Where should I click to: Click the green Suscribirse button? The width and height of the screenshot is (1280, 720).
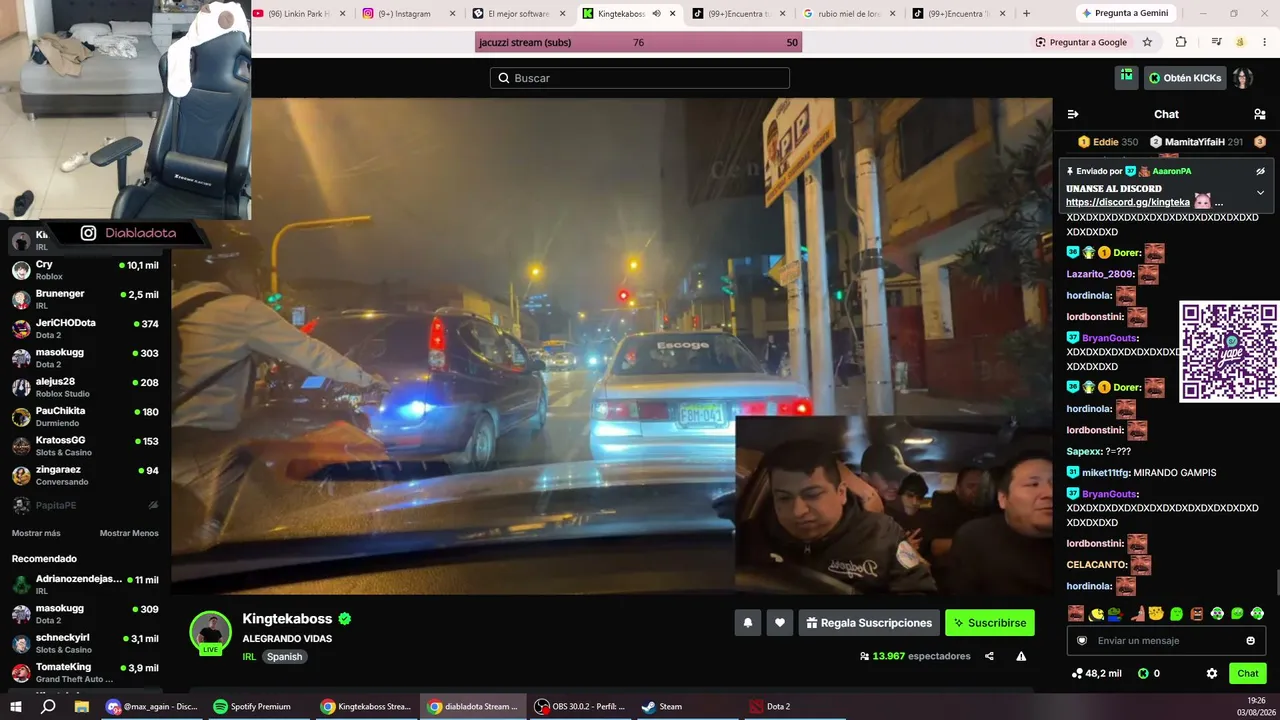(990, 623)
